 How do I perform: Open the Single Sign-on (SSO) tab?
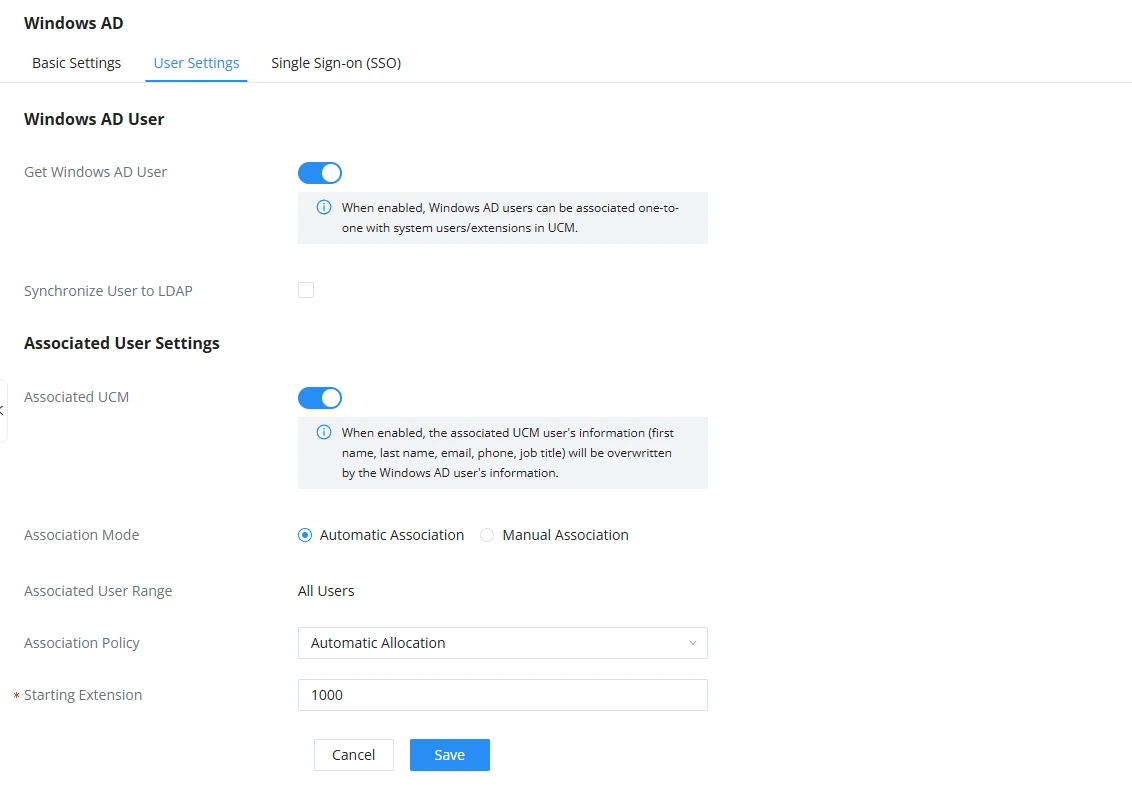[336, 63]
